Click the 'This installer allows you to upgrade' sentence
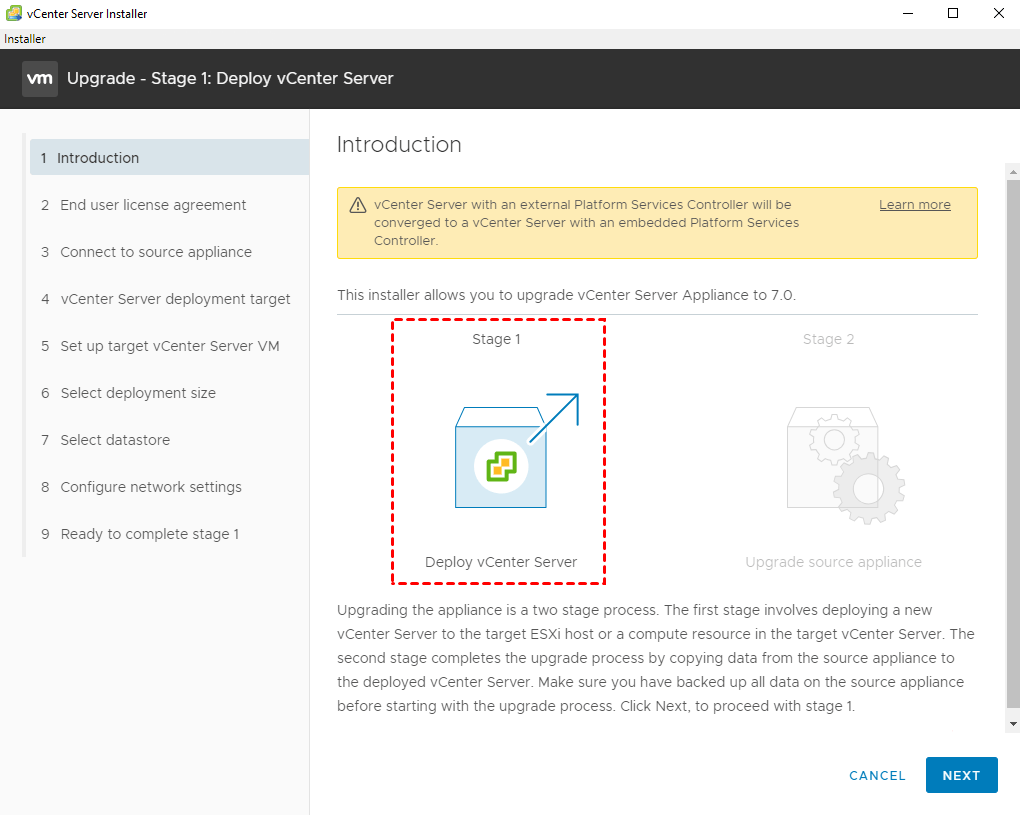Image resolution: width=1020 pixels, height=815 pixels. 566,295
